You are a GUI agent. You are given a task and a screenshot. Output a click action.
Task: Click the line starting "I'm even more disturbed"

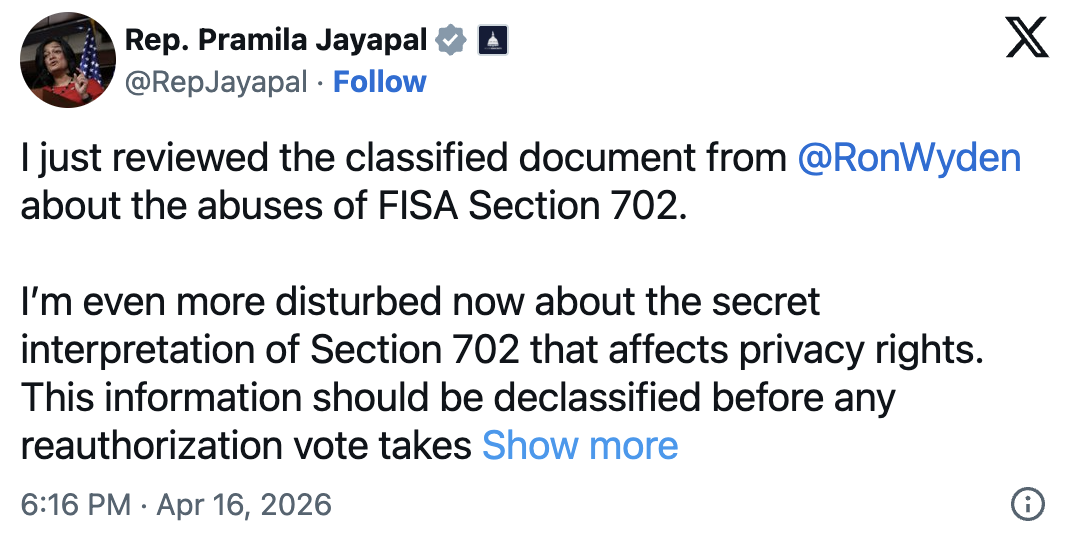pyautogui.click(x=420, y=301)
